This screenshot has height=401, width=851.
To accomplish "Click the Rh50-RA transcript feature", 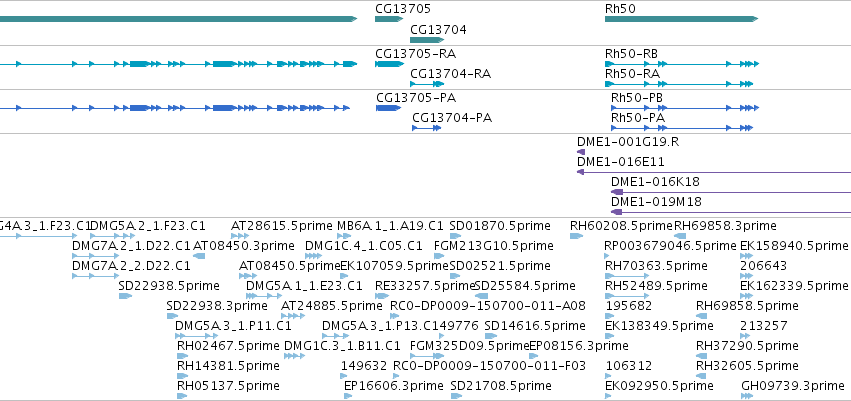I will click(x=679, y=84).
